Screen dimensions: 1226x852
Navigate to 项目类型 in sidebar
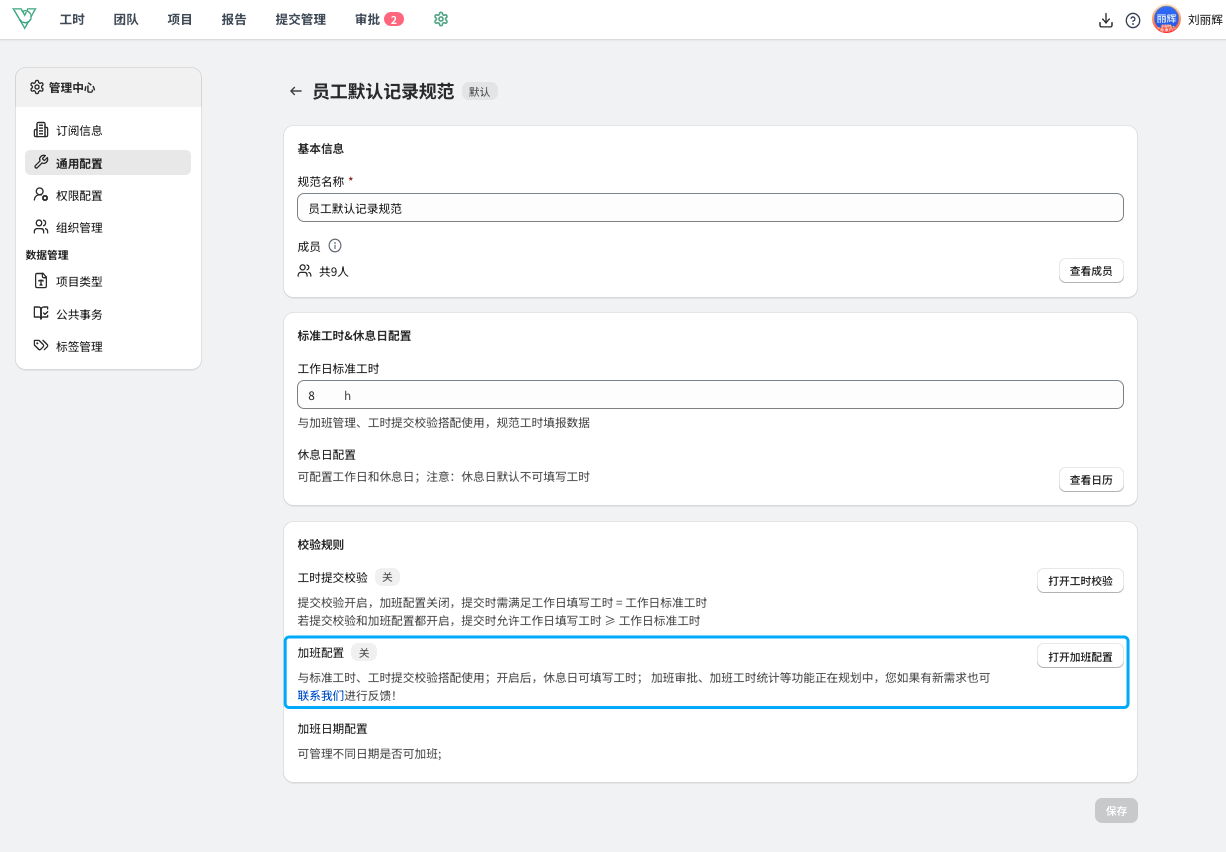pyautogui.click(x=79, y=282)
